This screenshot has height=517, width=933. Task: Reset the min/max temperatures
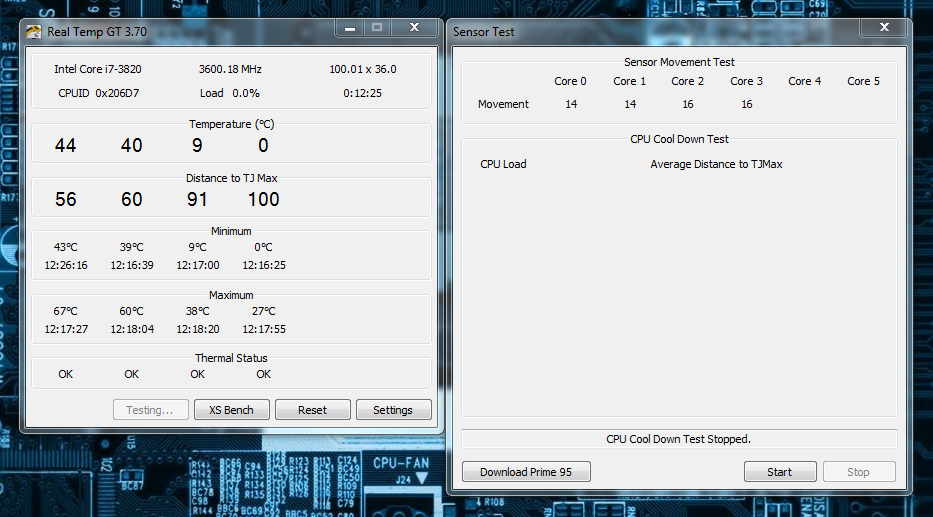tap(312, 410)
